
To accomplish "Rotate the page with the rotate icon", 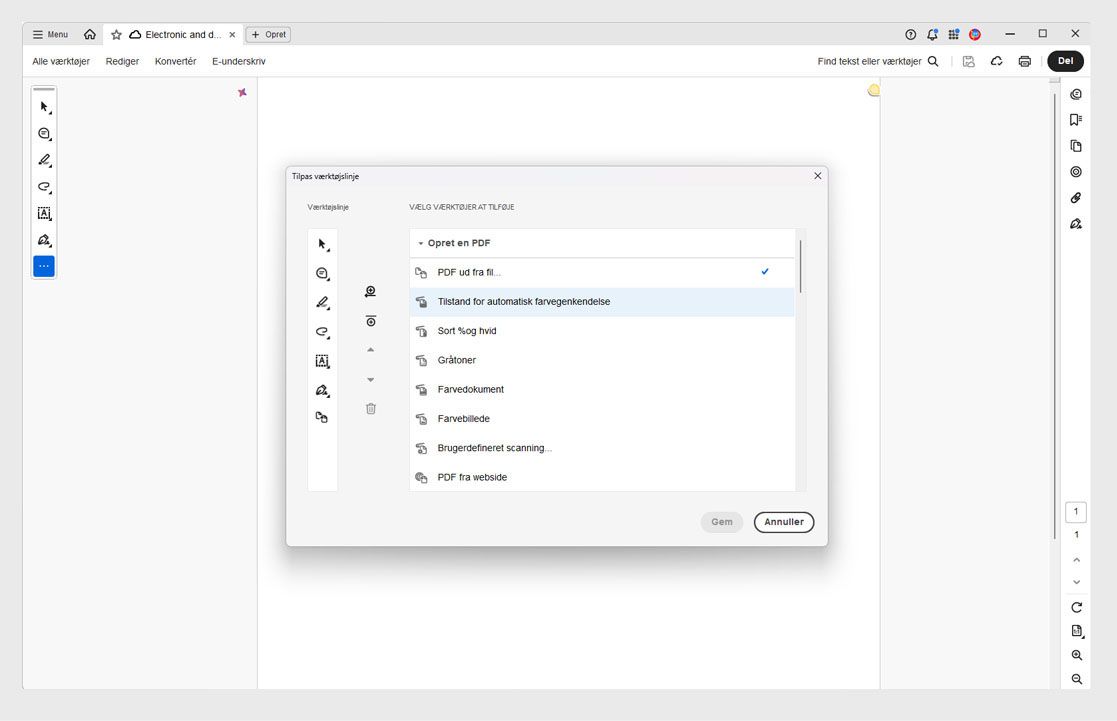I will [1076, 608].
